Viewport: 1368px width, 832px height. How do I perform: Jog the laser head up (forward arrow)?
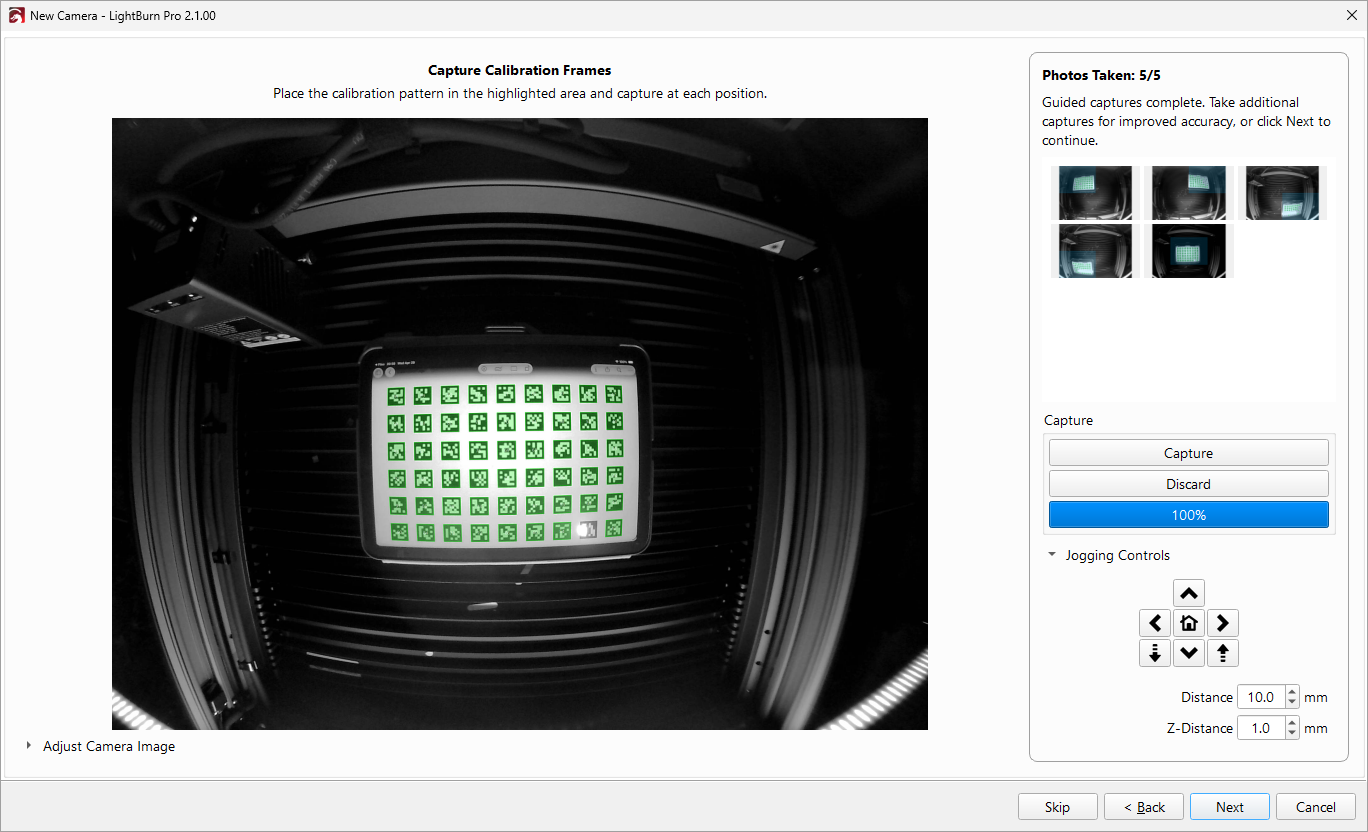click(1188, 593)
